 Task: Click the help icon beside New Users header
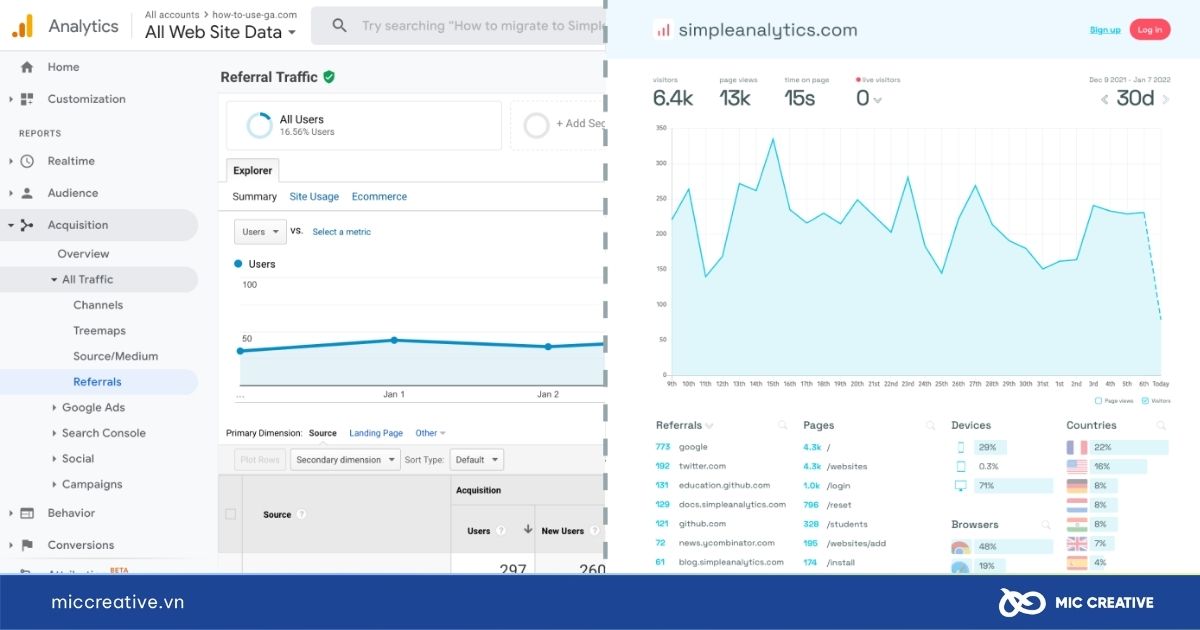(x=595, y=531)
